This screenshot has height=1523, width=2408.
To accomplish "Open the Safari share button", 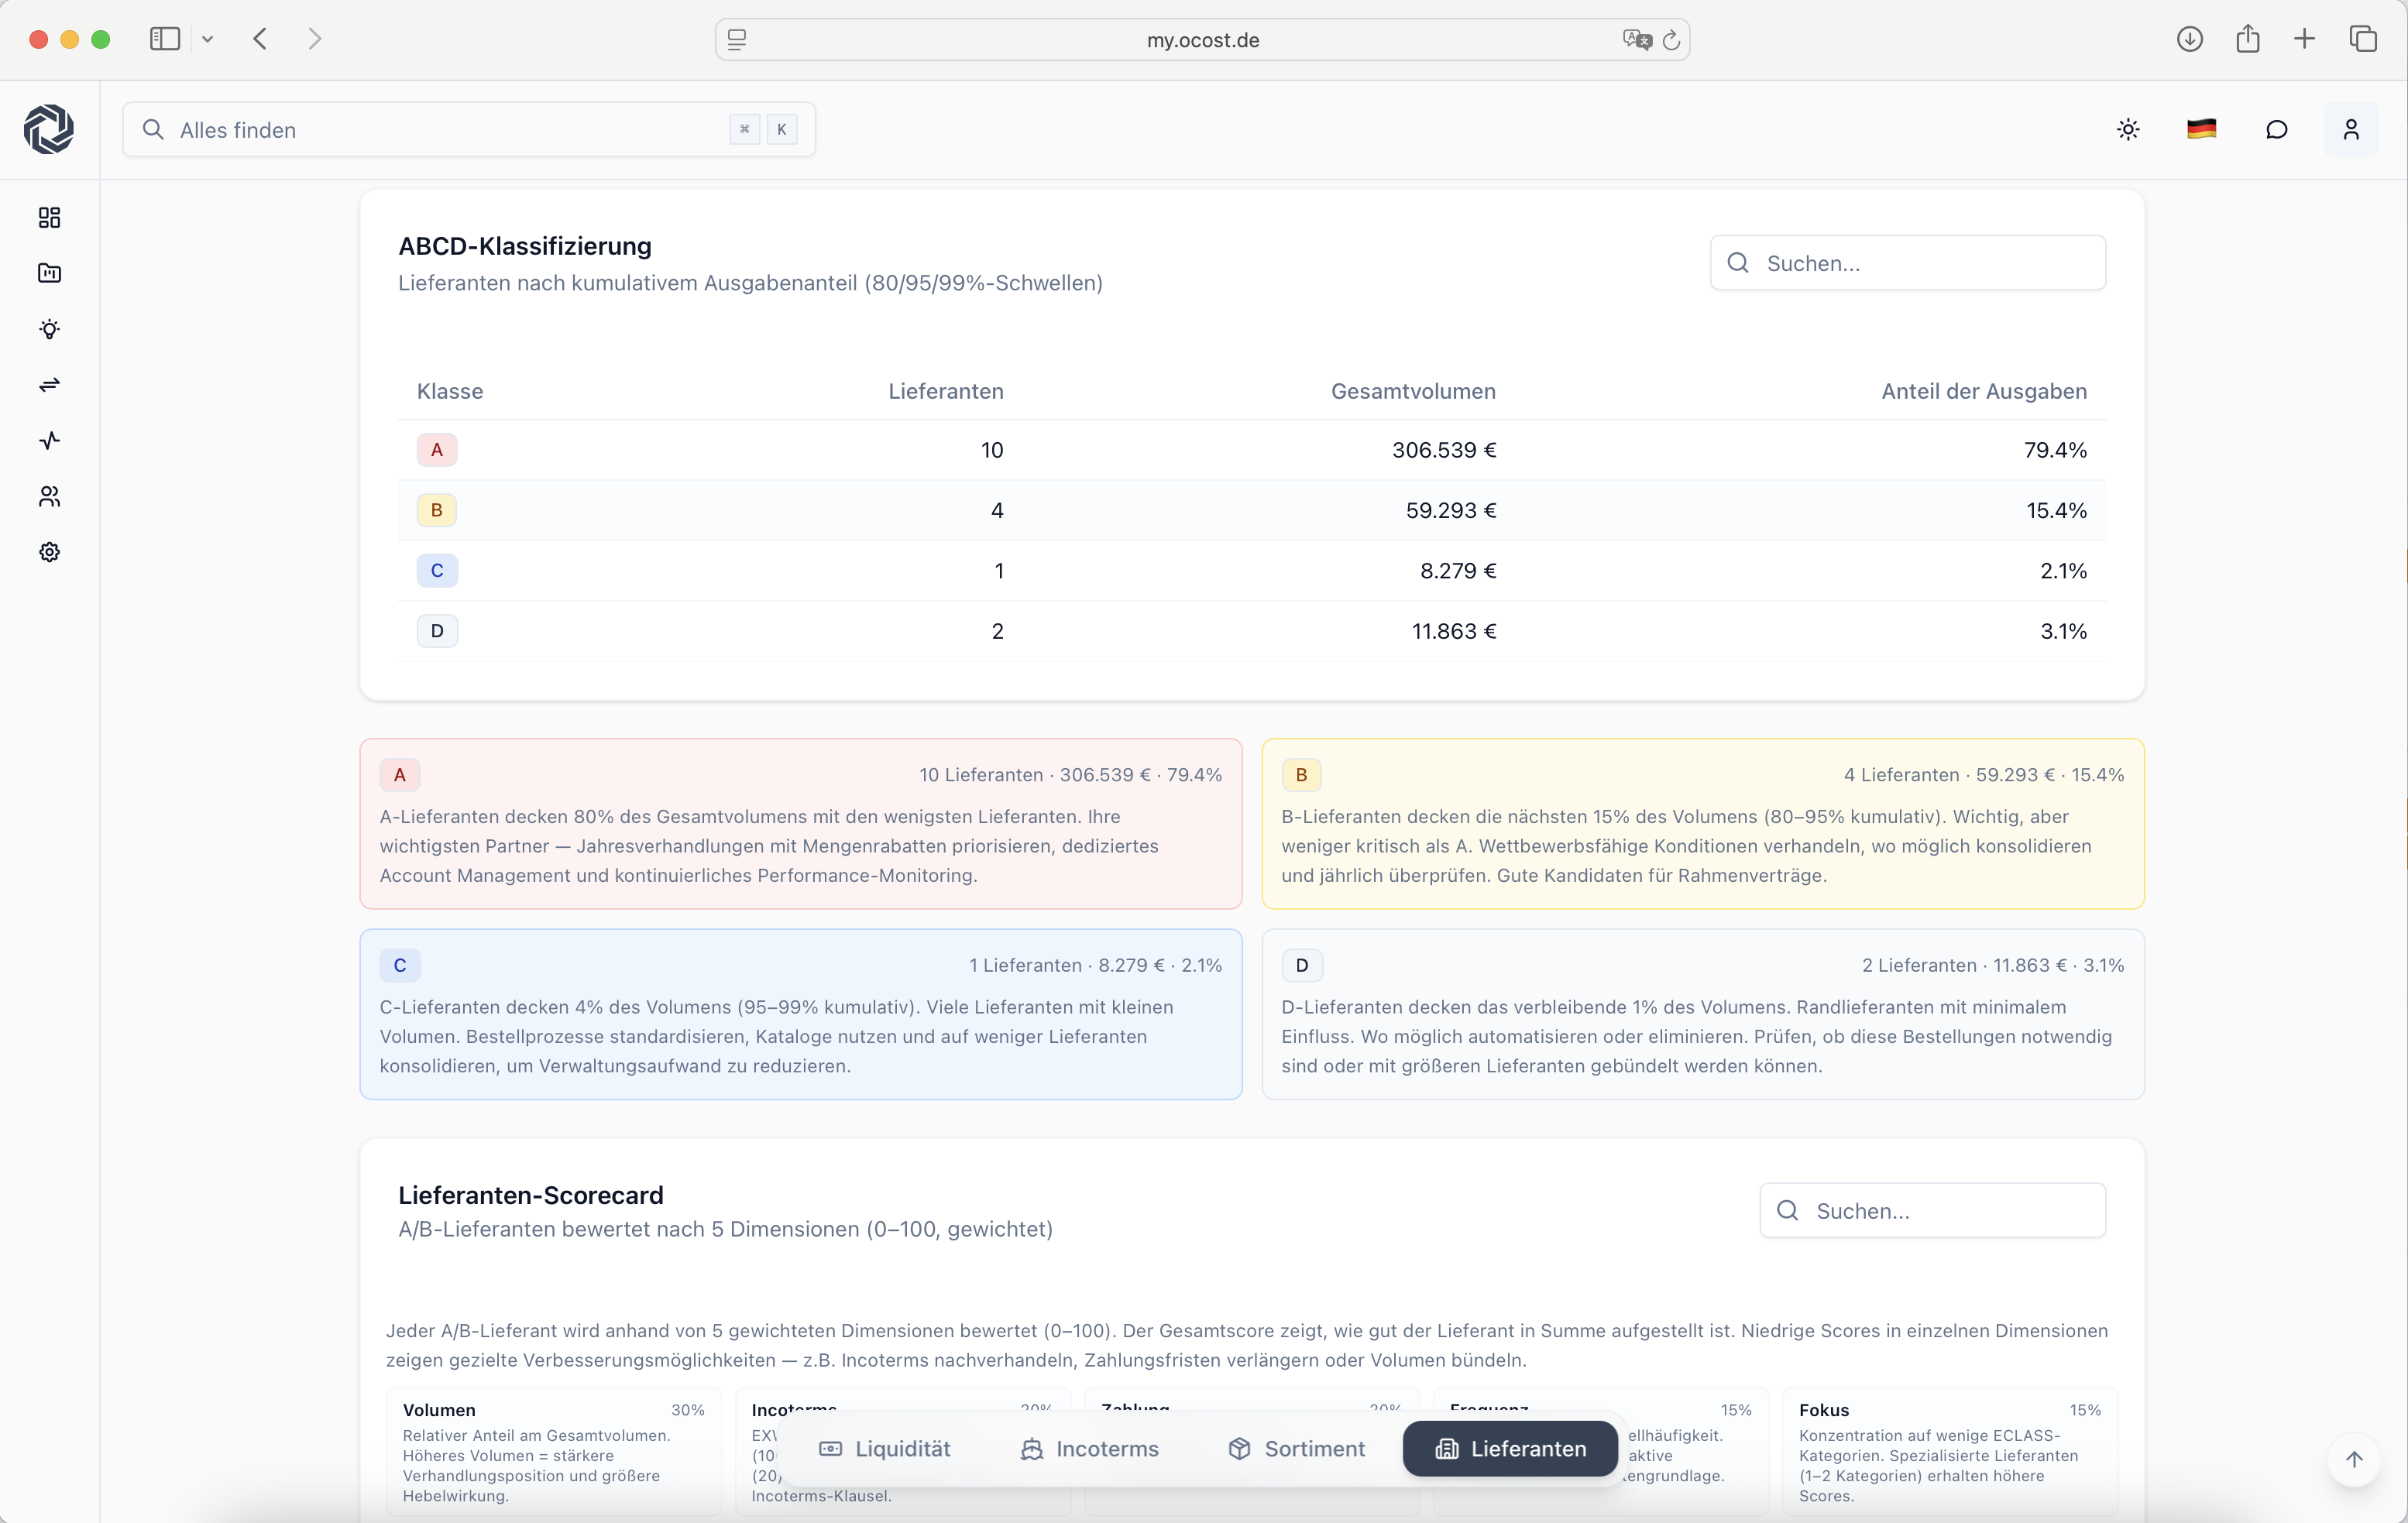I will pyautogui.click(x=2248, y=39).
